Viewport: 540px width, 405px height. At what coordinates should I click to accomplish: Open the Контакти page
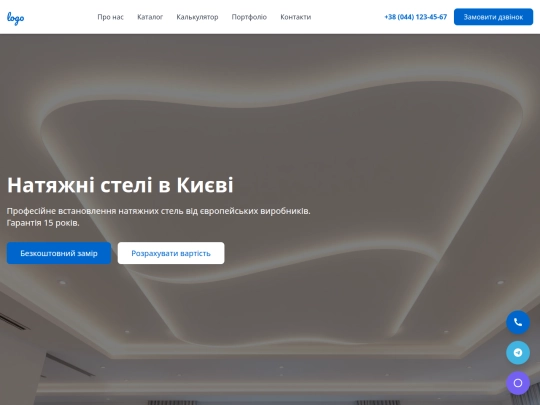coord(295,17)
